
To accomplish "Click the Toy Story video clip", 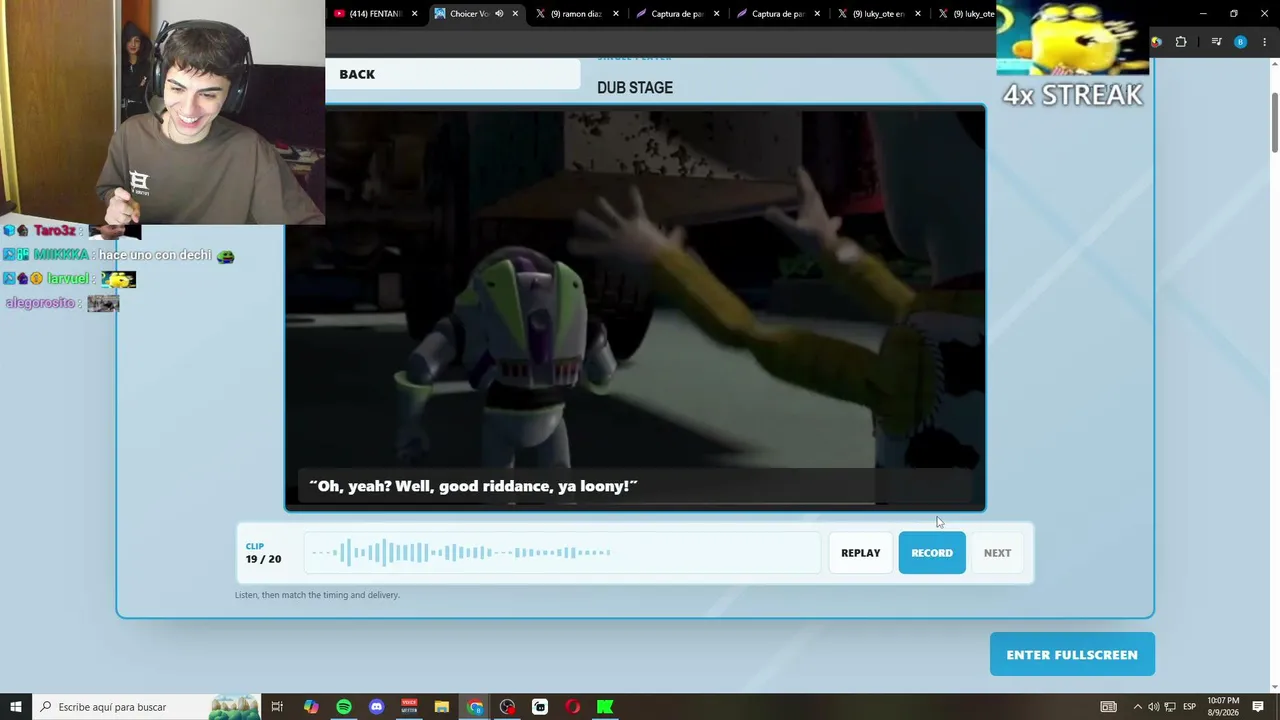I will (635, 308).
